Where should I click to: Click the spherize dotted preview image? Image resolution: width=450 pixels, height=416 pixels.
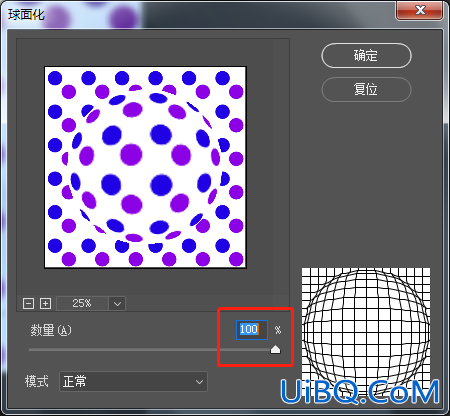coord(145,167)
